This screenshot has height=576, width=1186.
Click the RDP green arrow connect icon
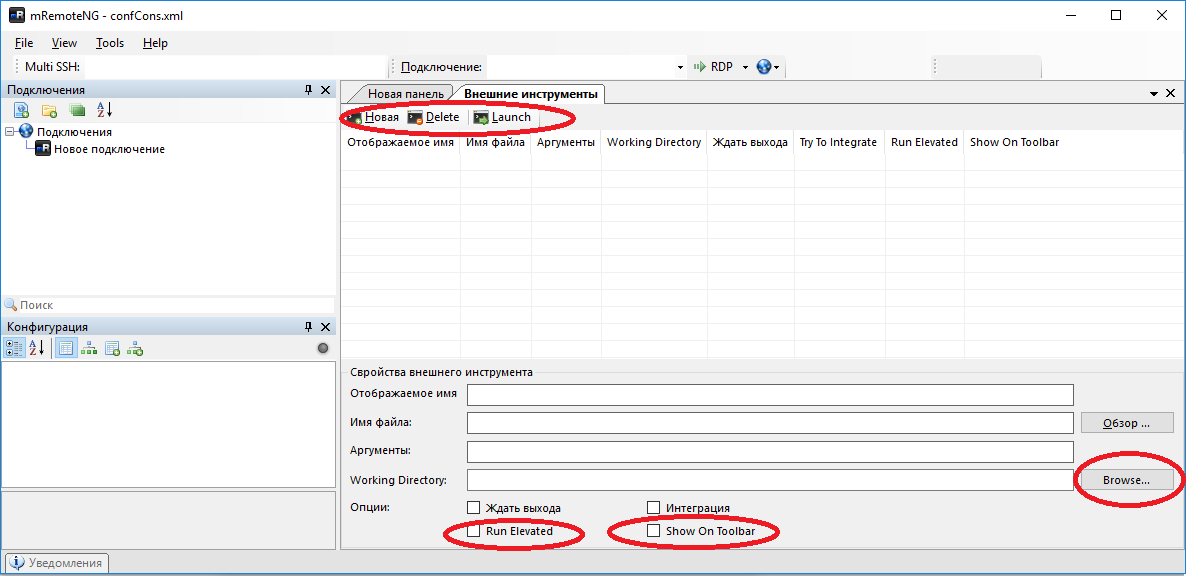(x=700, y=67)
